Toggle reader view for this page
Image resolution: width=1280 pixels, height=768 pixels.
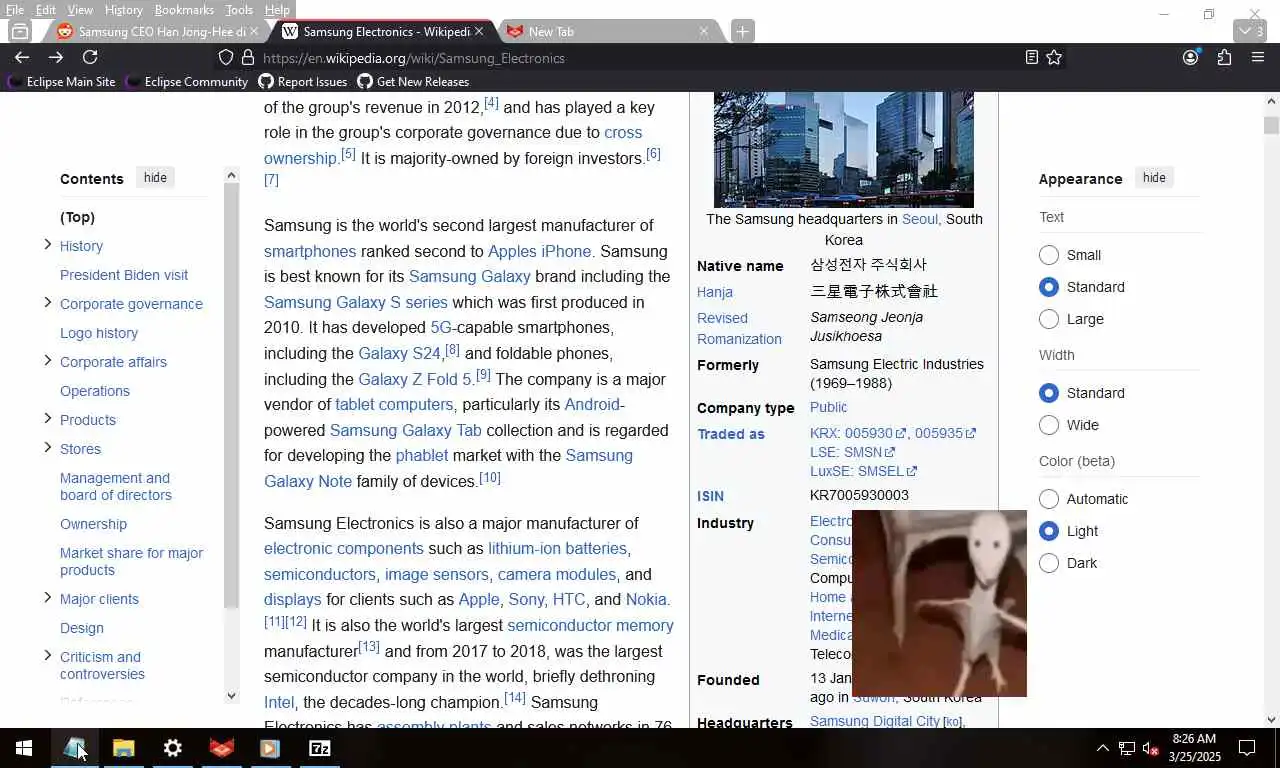1032,58
